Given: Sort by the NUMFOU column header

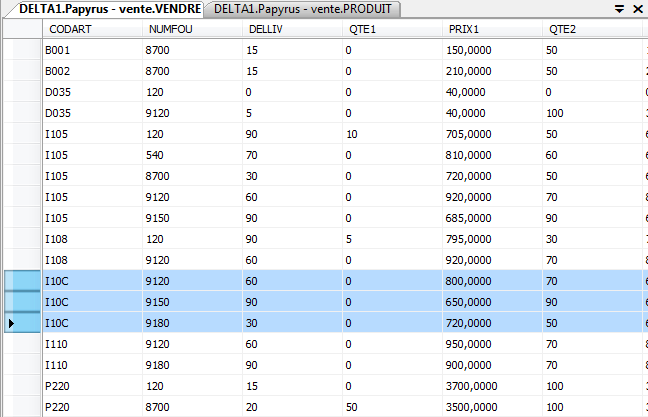Looking at the screenshot, I should point(192,29).
